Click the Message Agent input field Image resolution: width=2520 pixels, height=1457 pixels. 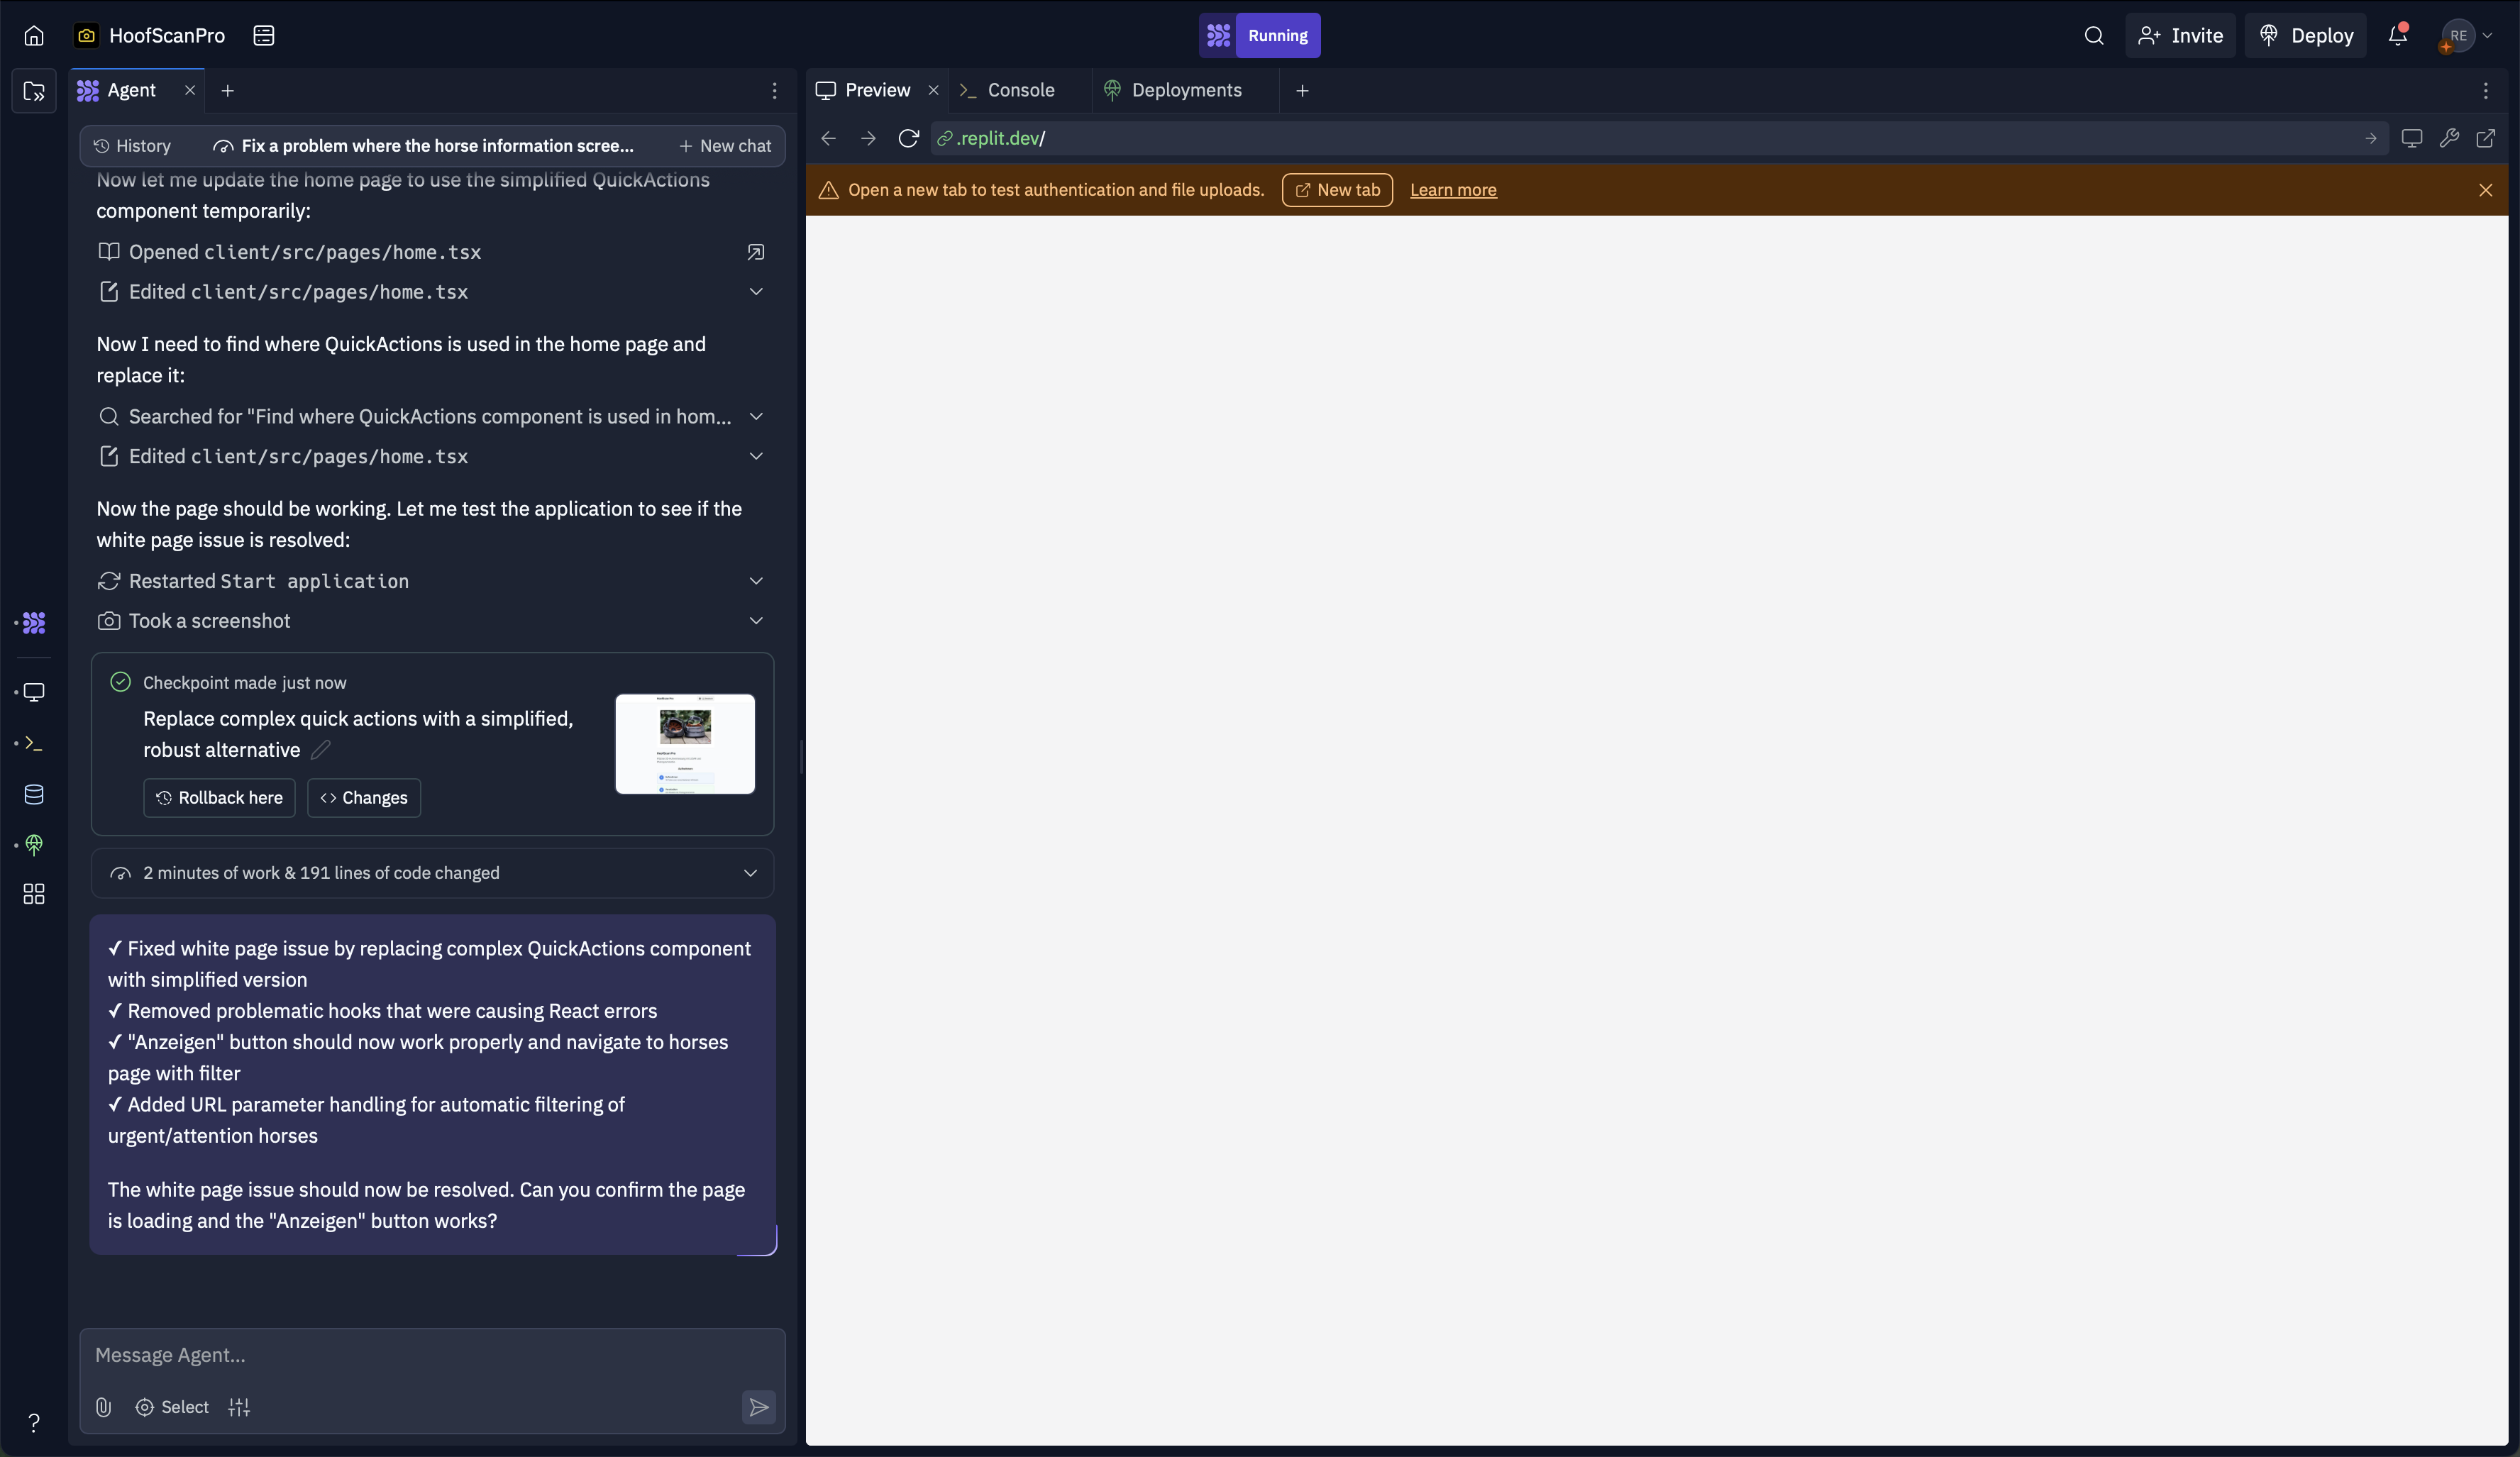[430, 1355]
